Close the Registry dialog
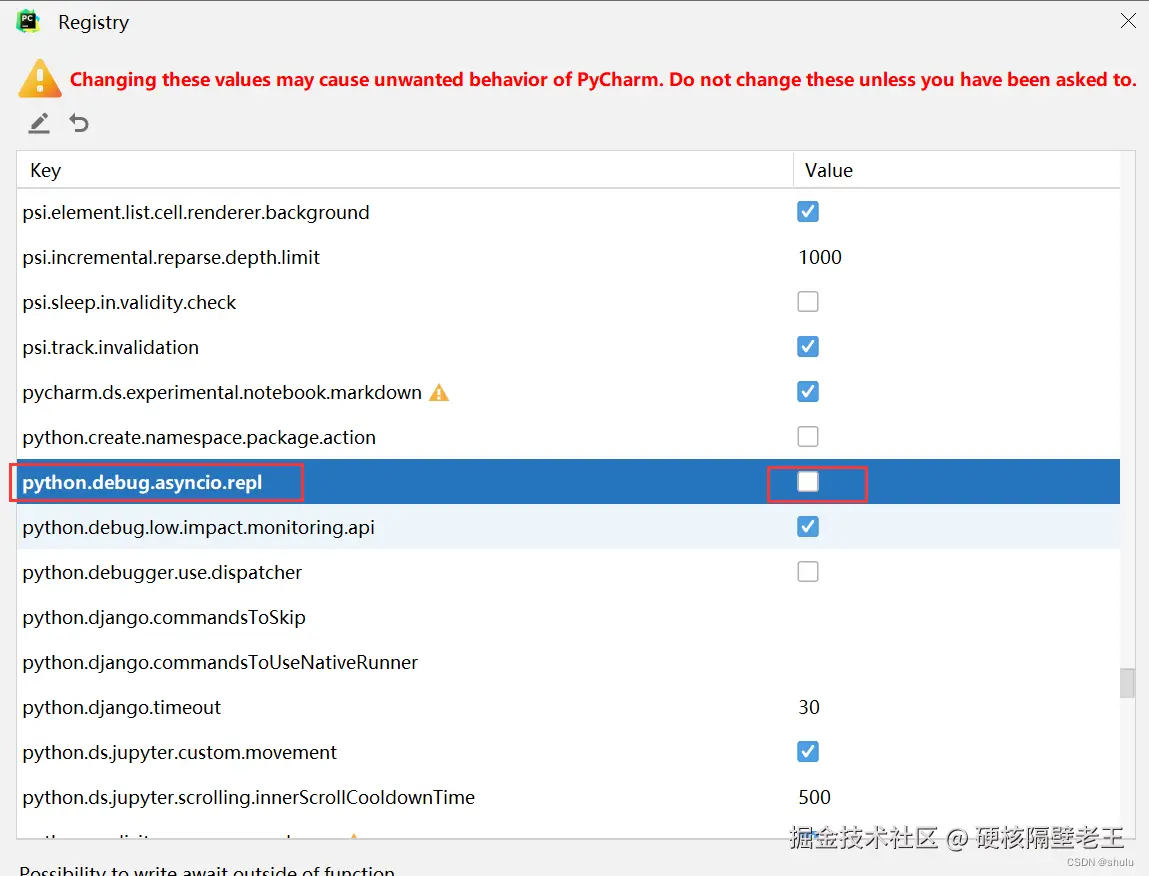1149x876 pixels. [1128, 21]
